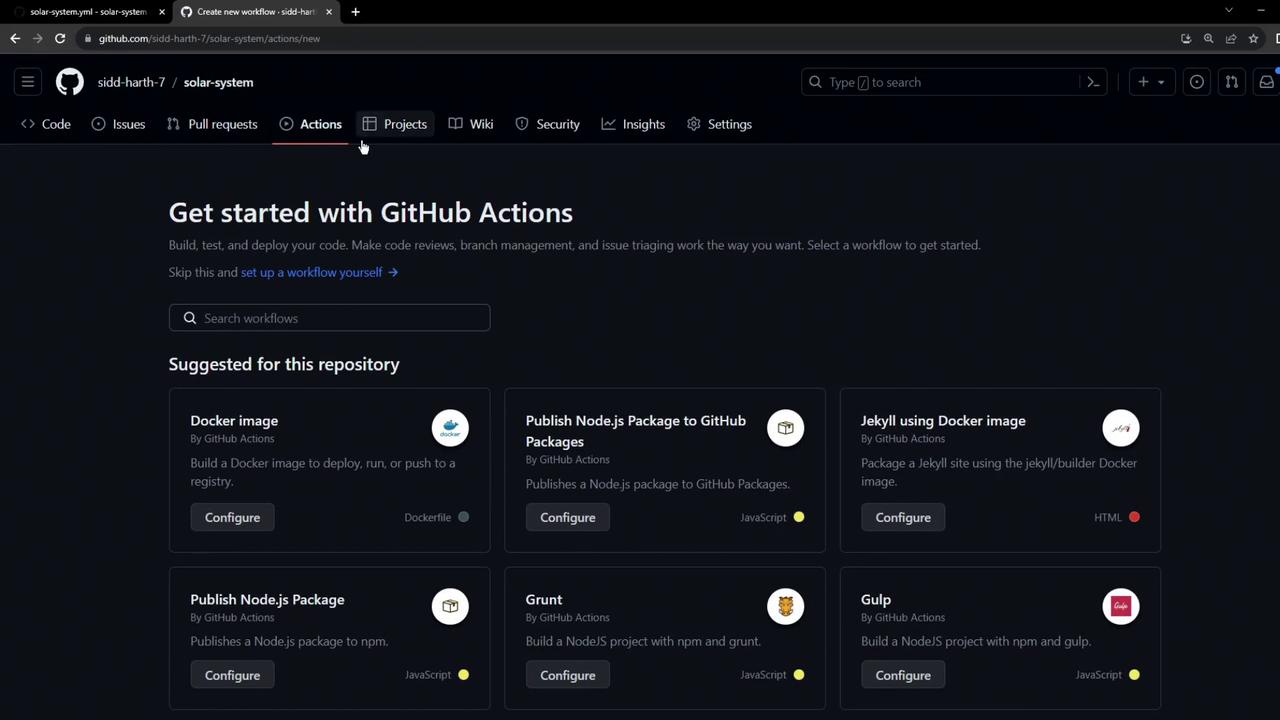The width and height of the screenshot is (1280, 720).
Task: Click the GitHub Octocat logo
Action: coord(70,82)
